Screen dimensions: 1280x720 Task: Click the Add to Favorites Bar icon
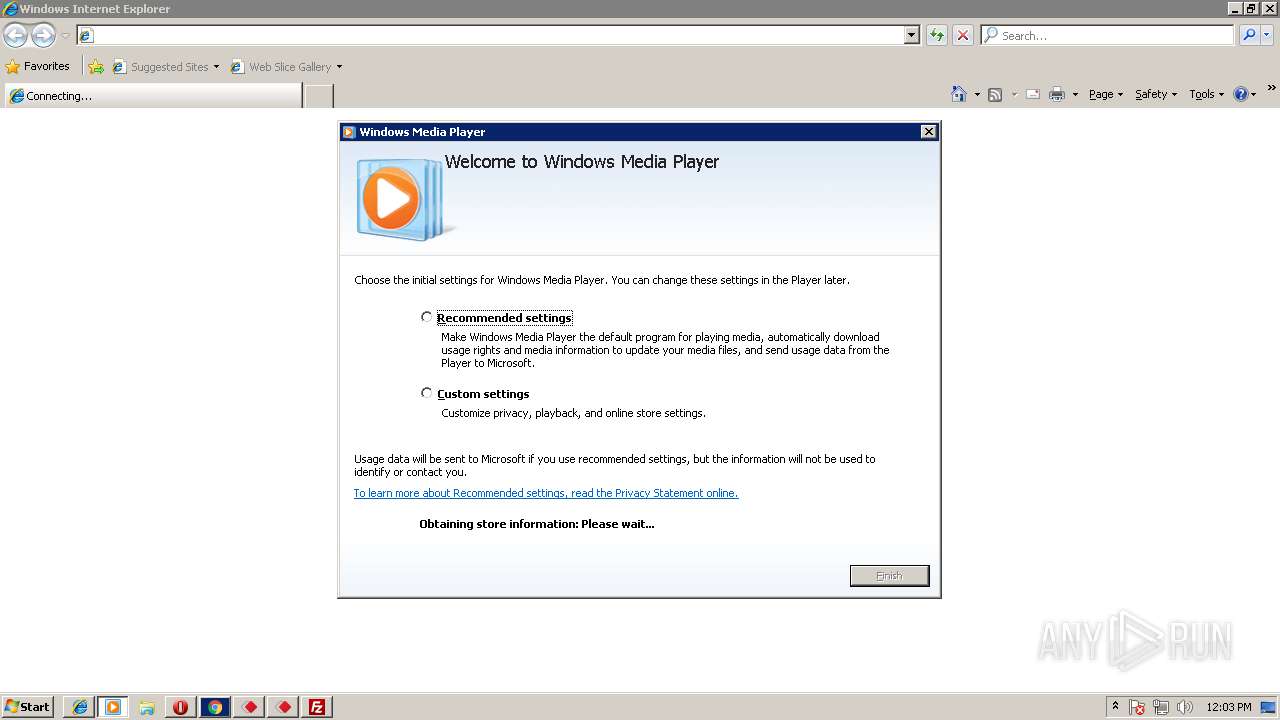[x=96, y=67]
